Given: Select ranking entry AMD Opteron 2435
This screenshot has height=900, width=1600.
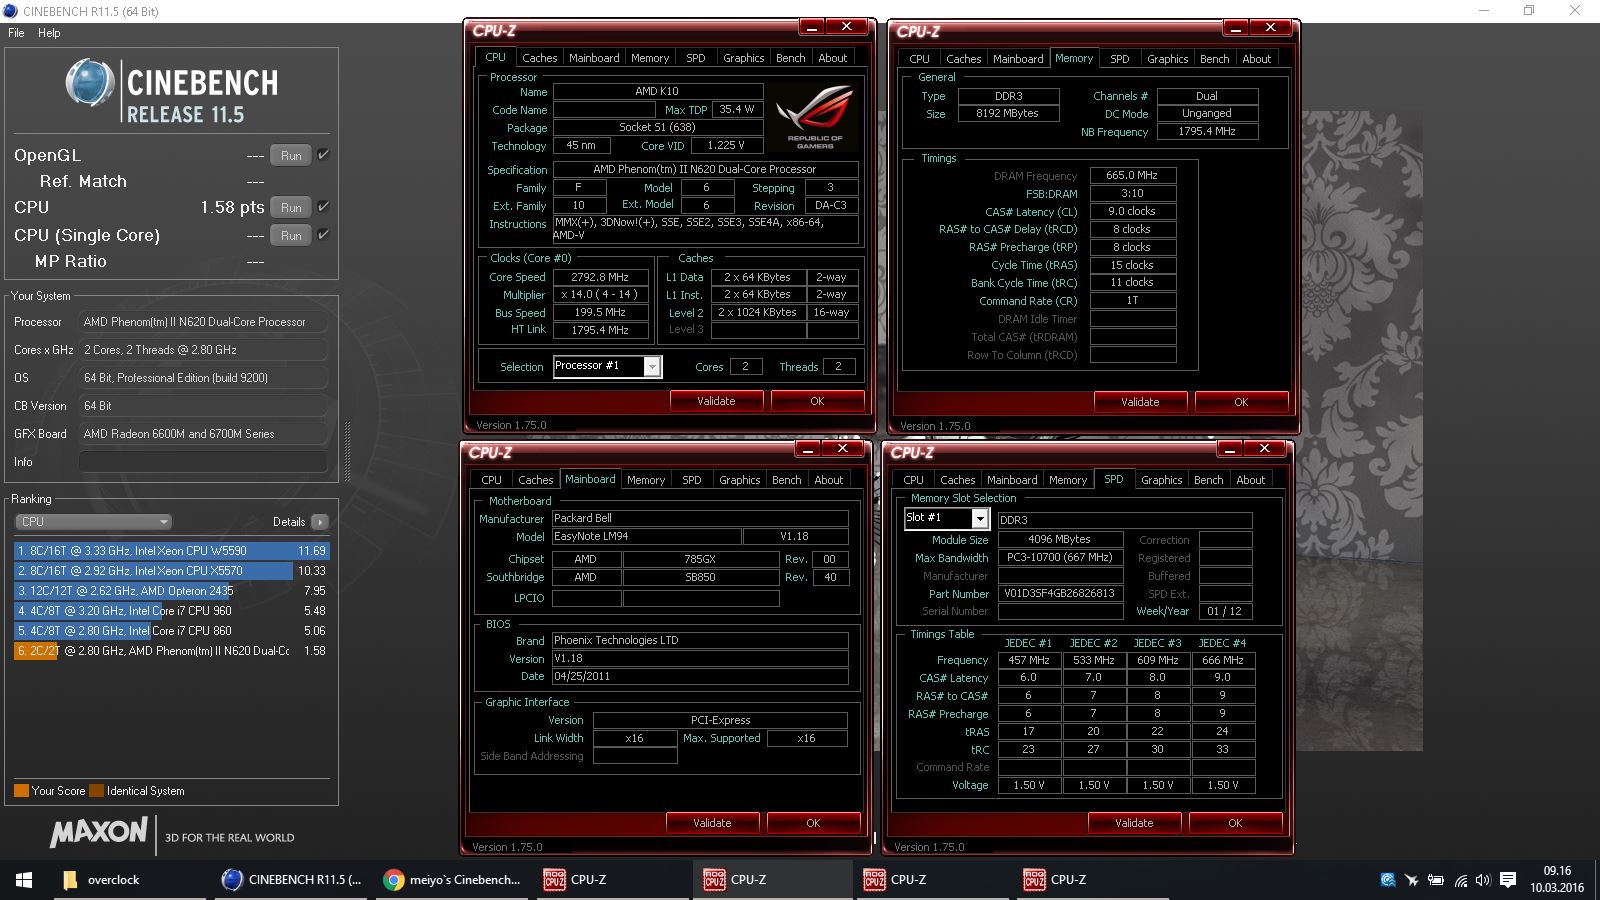Looking at the screenshot, I should (x=170, y=591).
